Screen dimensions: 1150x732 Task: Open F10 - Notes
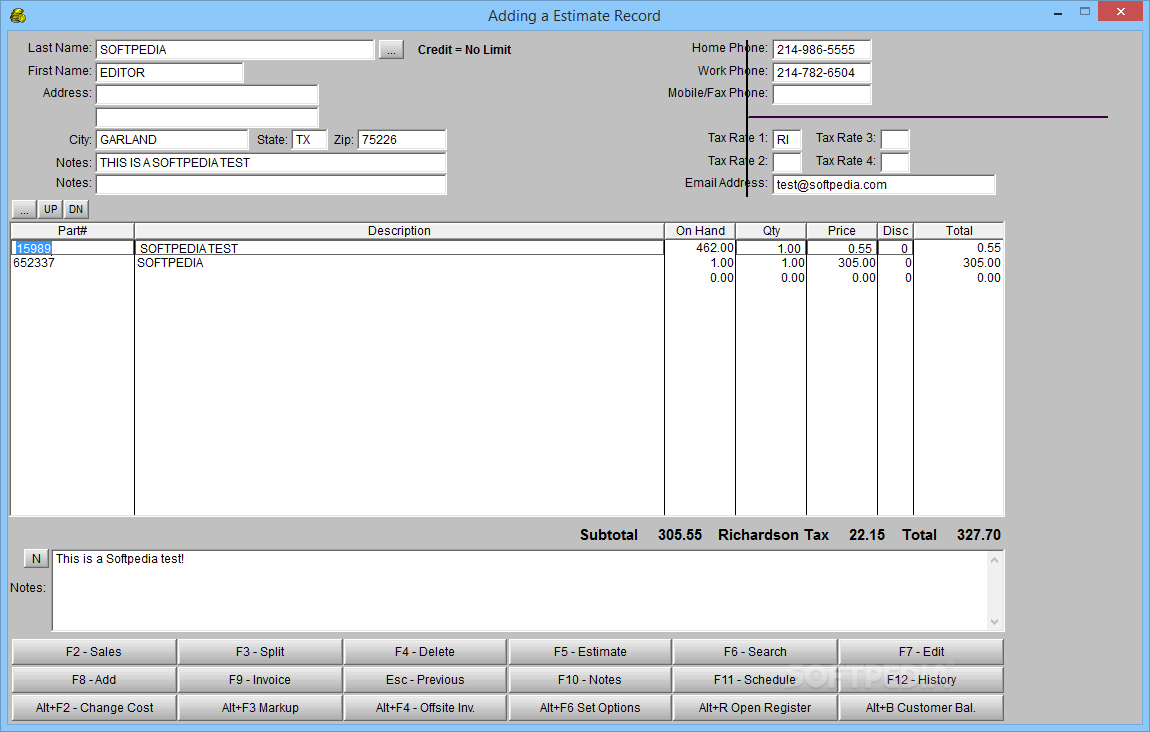[590, 680]
